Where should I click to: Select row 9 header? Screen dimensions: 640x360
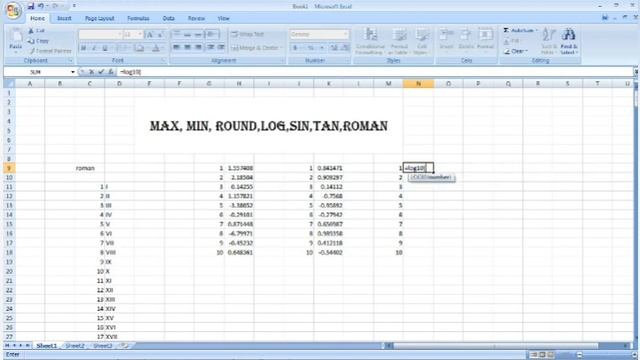[9, 168]
